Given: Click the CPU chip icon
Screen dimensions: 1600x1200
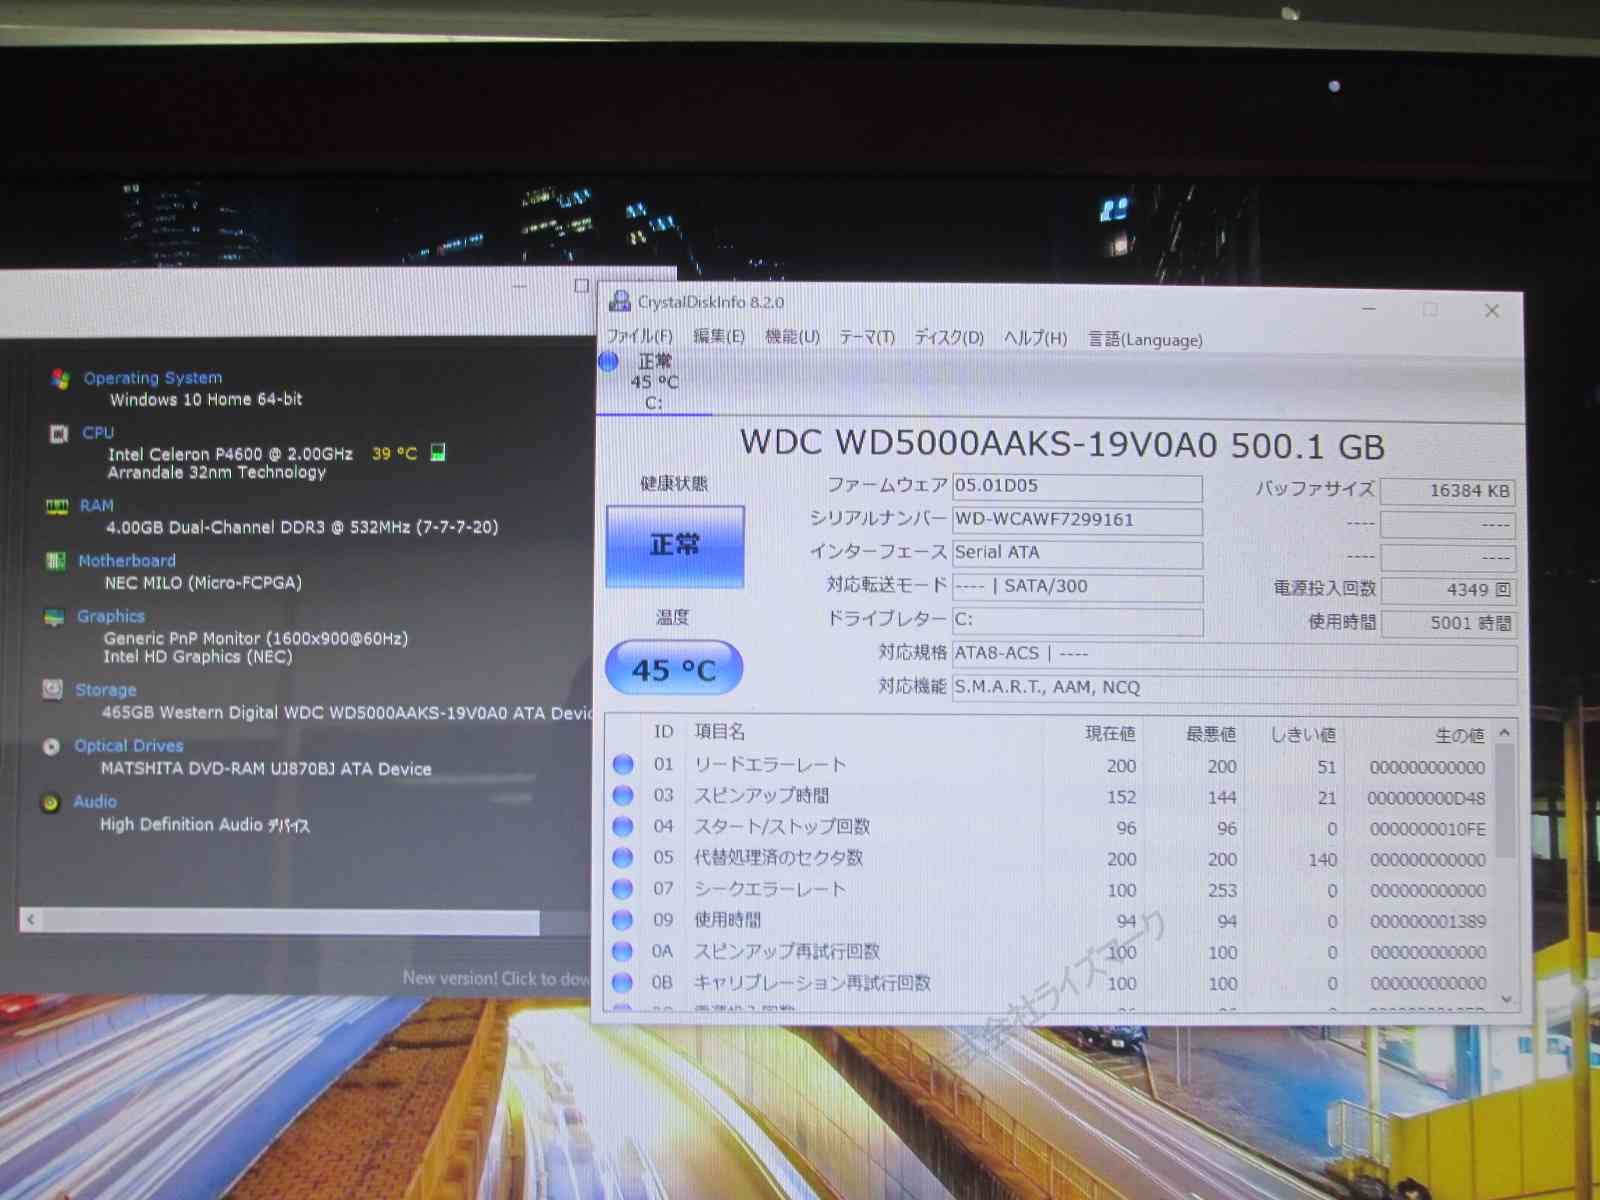Looking at the screenshot, I should pos(59,433).
